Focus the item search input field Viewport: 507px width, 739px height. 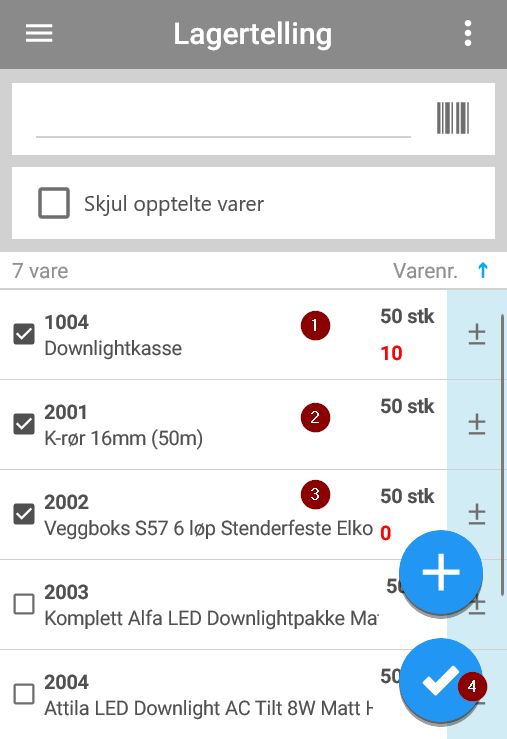[x=223, y=120]
